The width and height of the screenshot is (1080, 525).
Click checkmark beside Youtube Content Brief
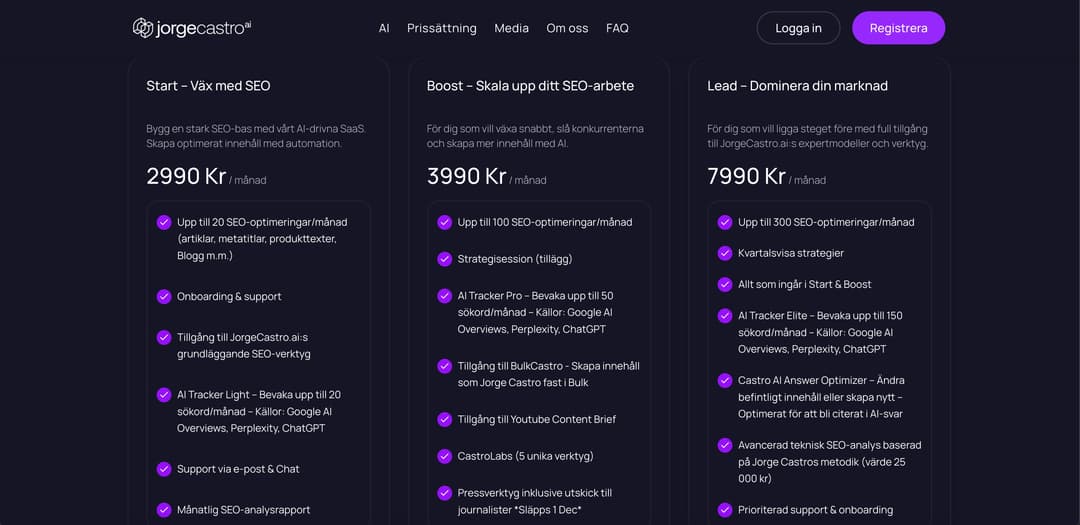444,419
